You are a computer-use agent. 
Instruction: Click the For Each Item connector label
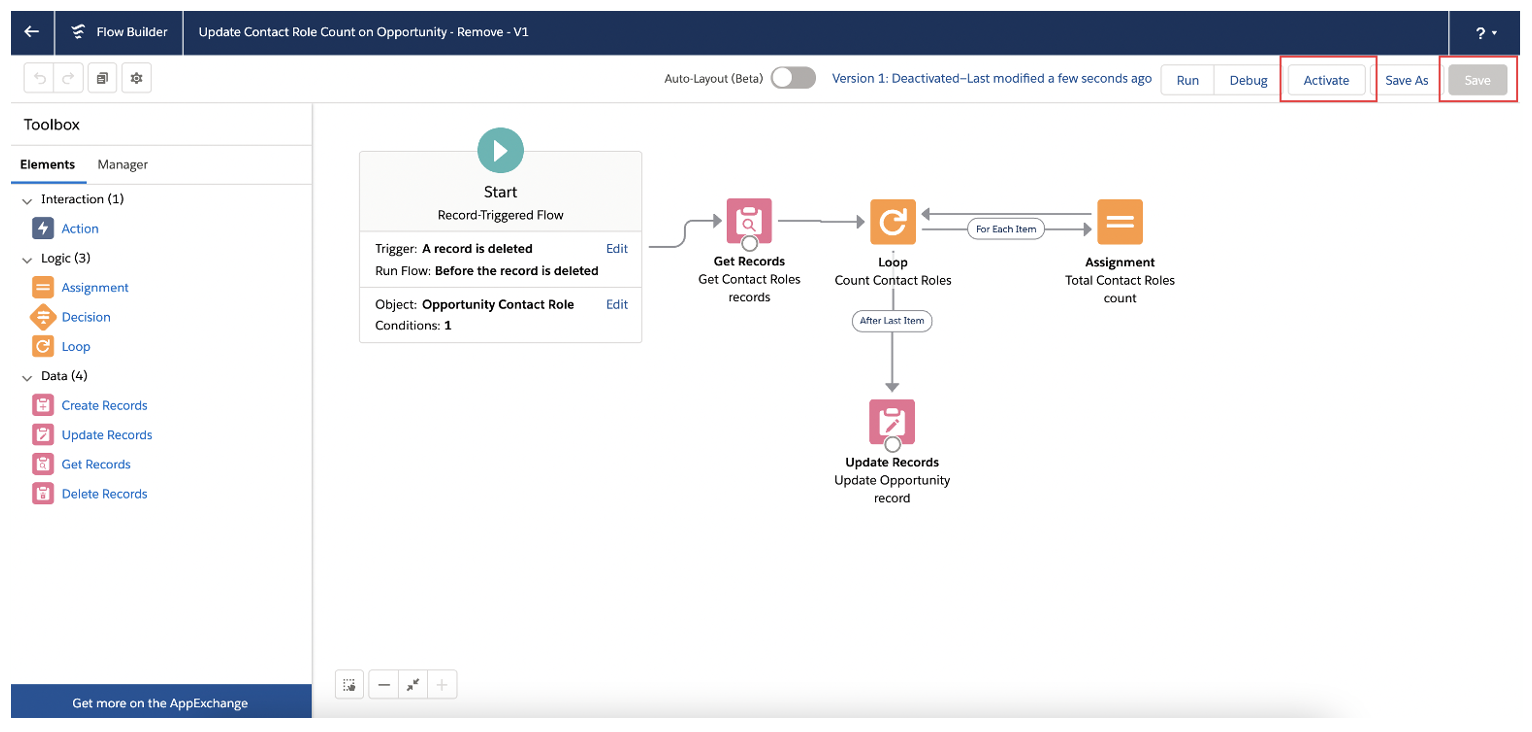[1005, 229]
